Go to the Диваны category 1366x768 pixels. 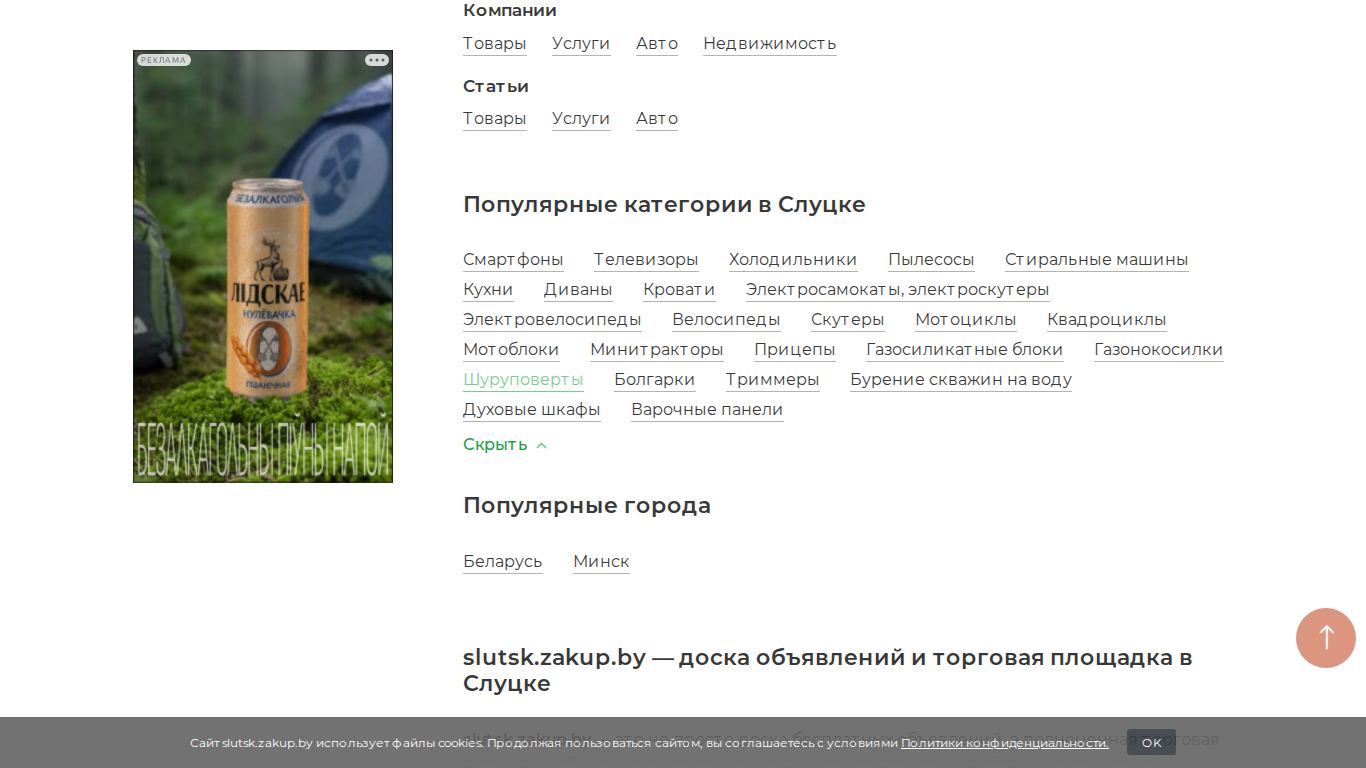point(578,289)
